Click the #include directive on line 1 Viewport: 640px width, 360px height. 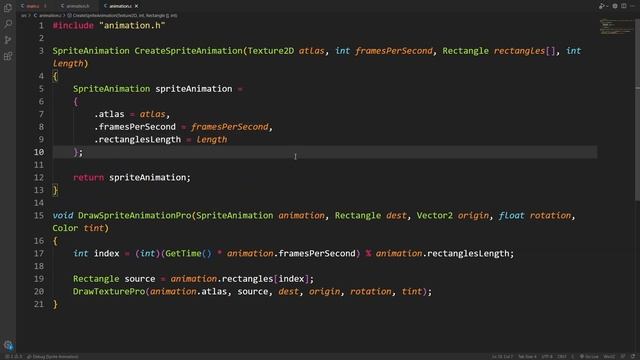pos(73,25)
